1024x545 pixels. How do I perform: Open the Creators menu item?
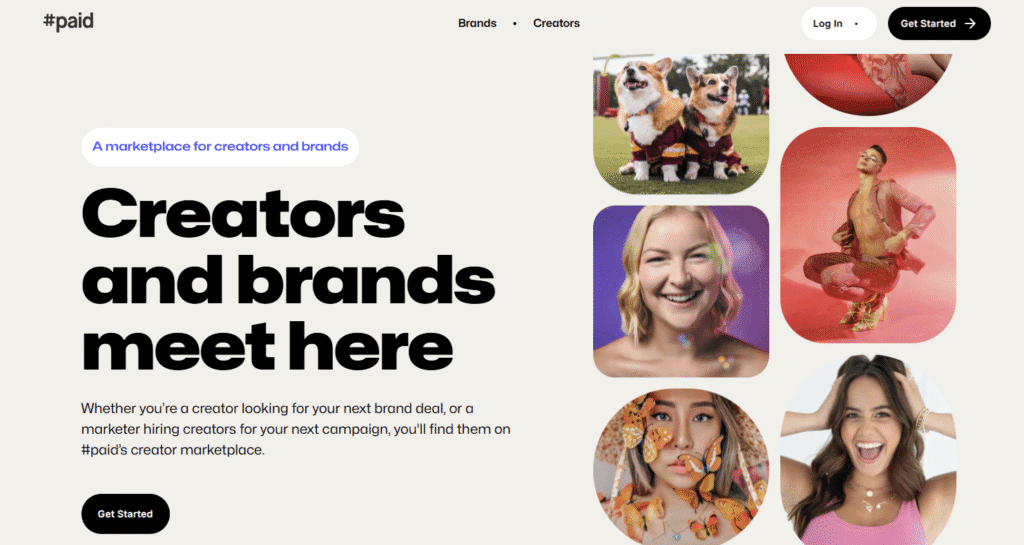556,23
